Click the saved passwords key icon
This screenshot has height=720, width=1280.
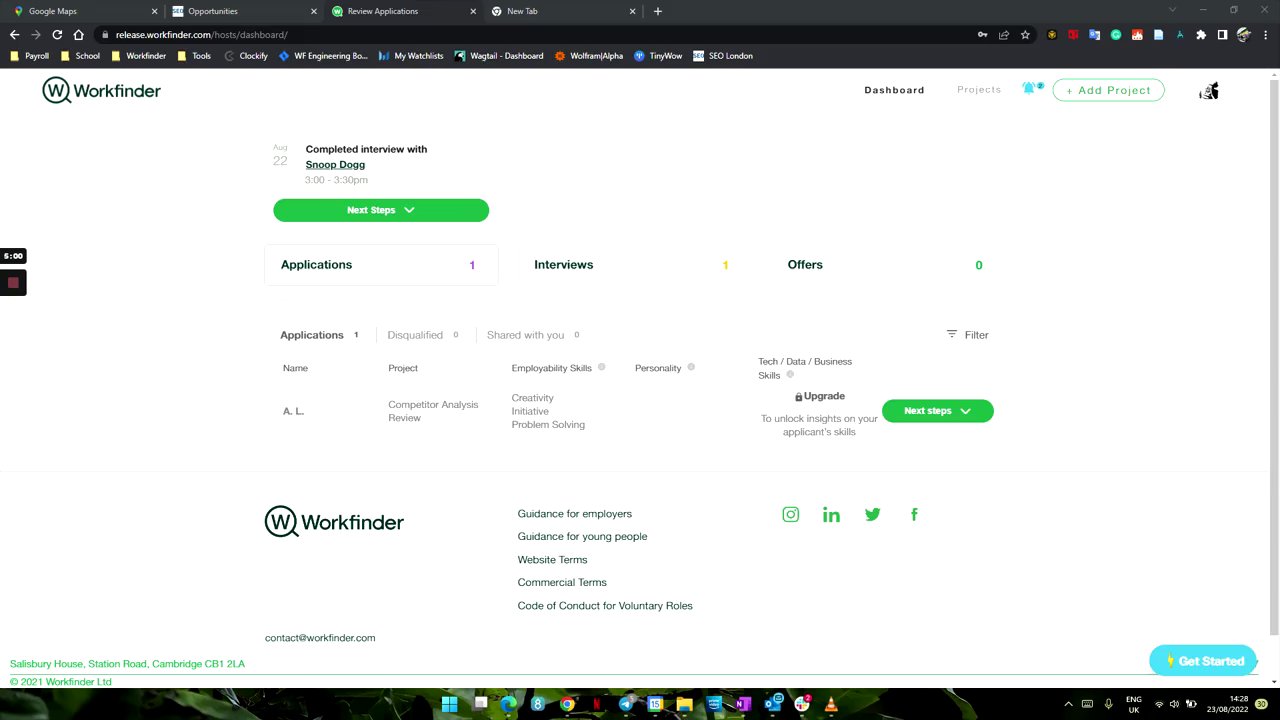983,35
